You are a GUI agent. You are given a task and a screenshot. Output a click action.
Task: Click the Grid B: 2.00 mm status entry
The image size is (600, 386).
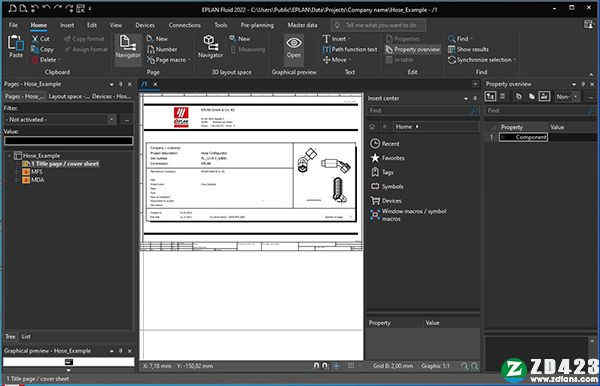click(x=393, y=366)
